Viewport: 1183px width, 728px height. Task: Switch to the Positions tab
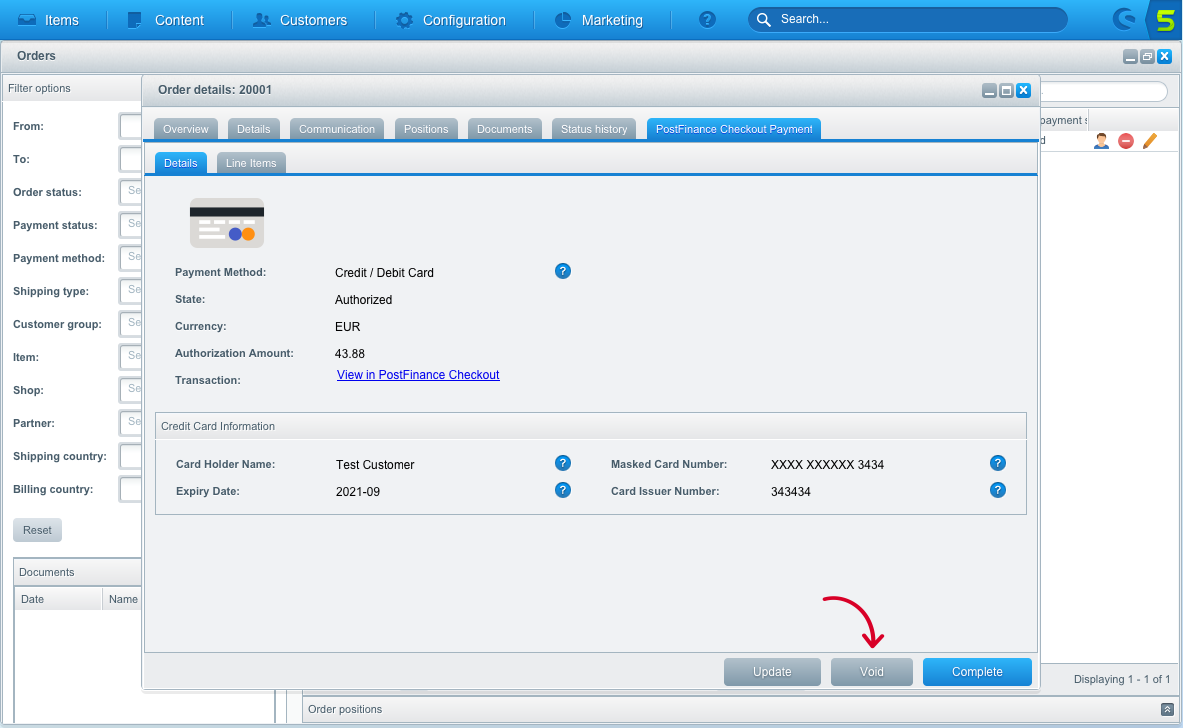426,129
